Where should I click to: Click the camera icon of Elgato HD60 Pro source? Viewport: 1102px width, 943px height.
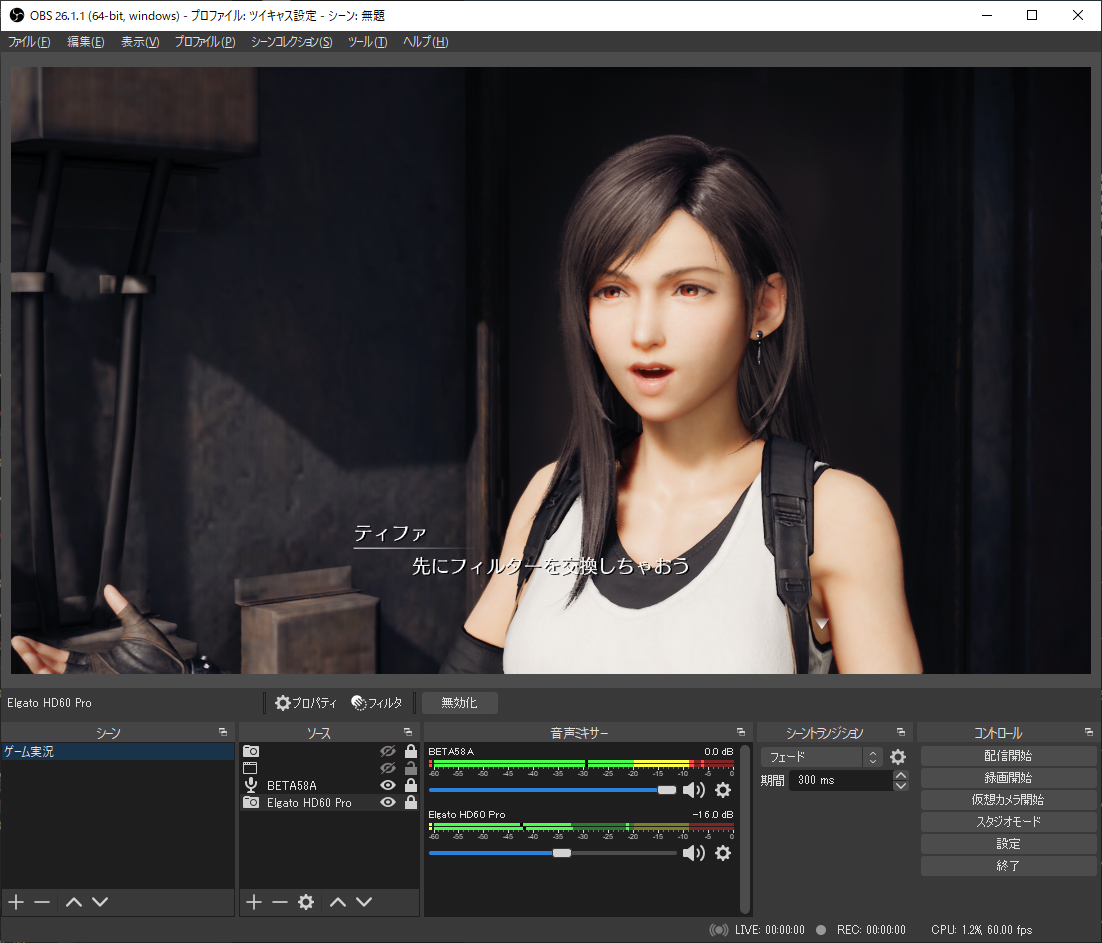(x=250, y=802)
